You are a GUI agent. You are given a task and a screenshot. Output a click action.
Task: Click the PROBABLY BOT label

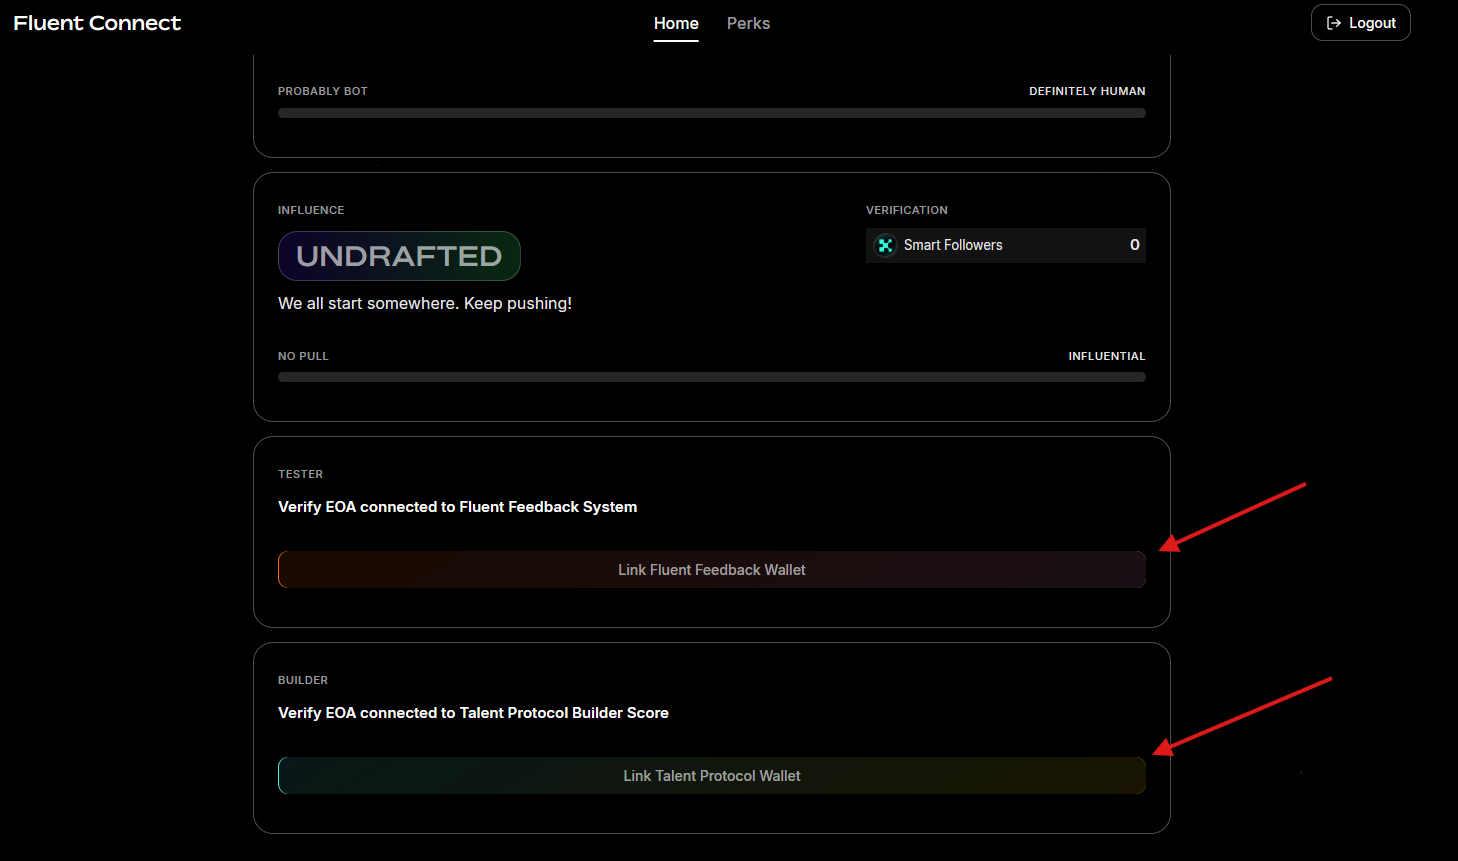click(322, 91)
